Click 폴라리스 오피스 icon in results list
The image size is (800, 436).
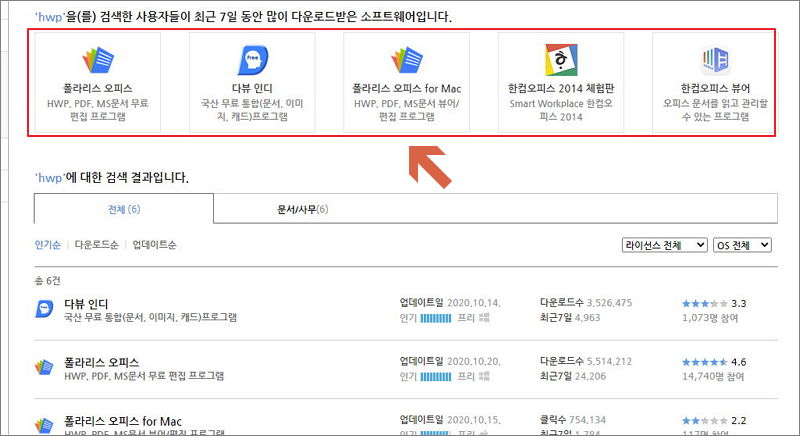pyautogui.click(x=44, y=367)
